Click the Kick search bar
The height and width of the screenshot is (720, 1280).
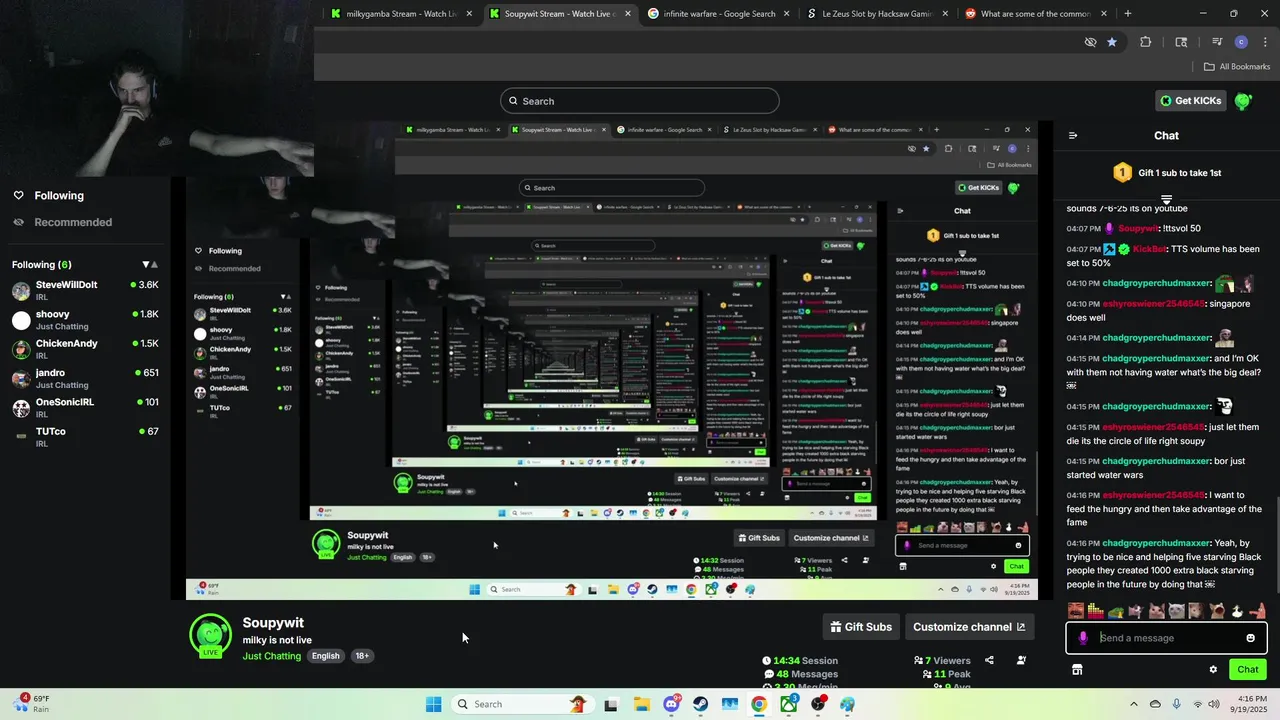[x=640, y=101]
